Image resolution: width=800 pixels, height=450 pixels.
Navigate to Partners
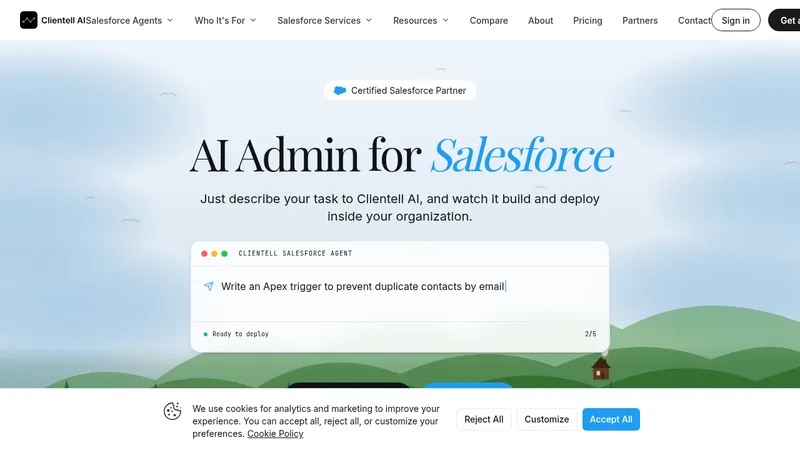point(640,20)
